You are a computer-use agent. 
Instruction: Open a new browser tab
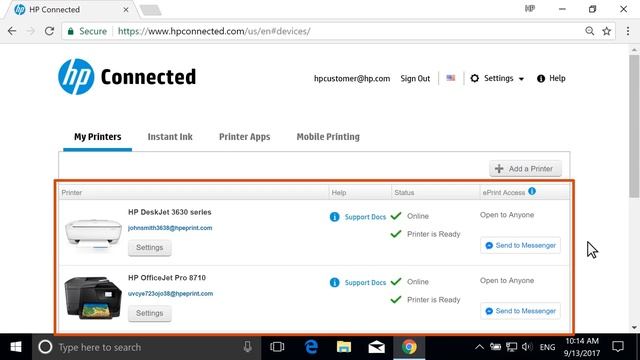(150, 10)
